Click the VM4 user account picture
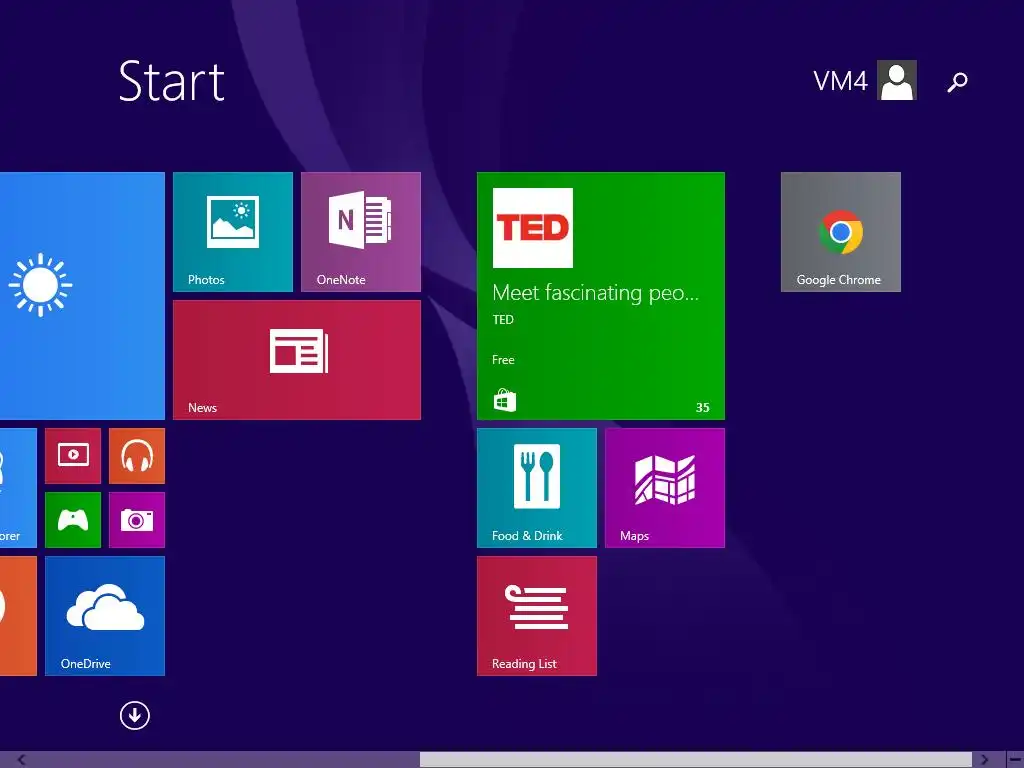The image size is (1024, 768). coord(897,80)
